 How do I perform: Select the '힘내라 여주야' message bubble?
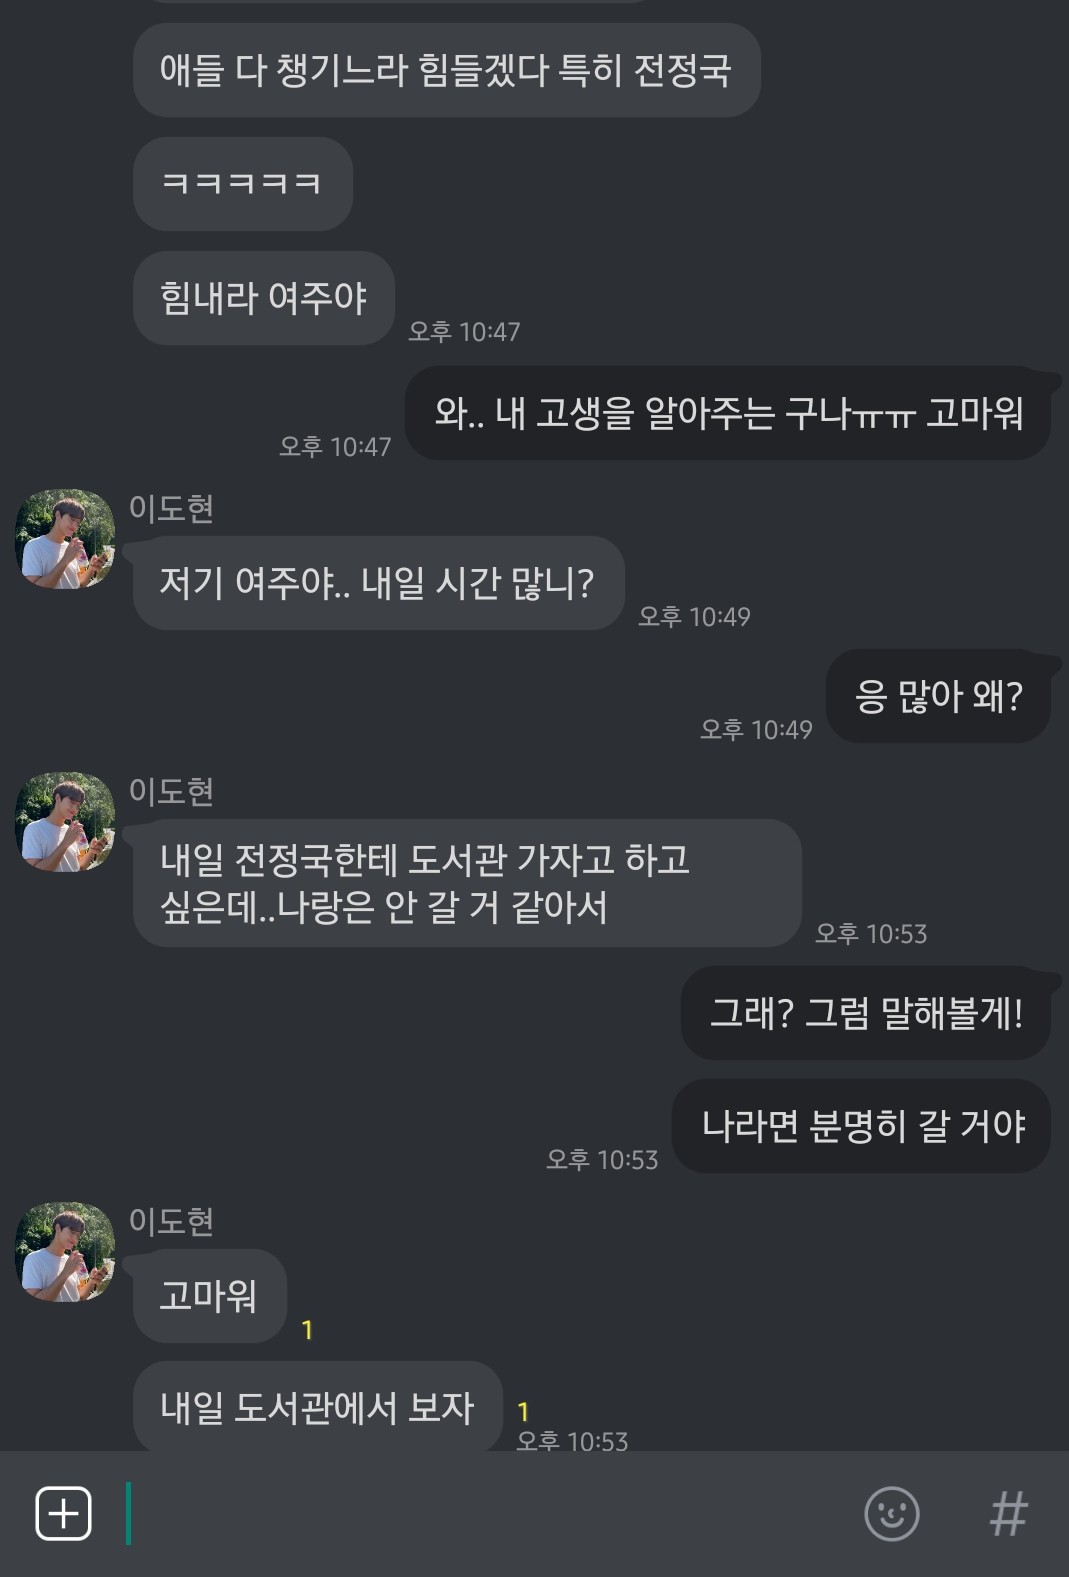pyautogui.click(x=263, y=298)
